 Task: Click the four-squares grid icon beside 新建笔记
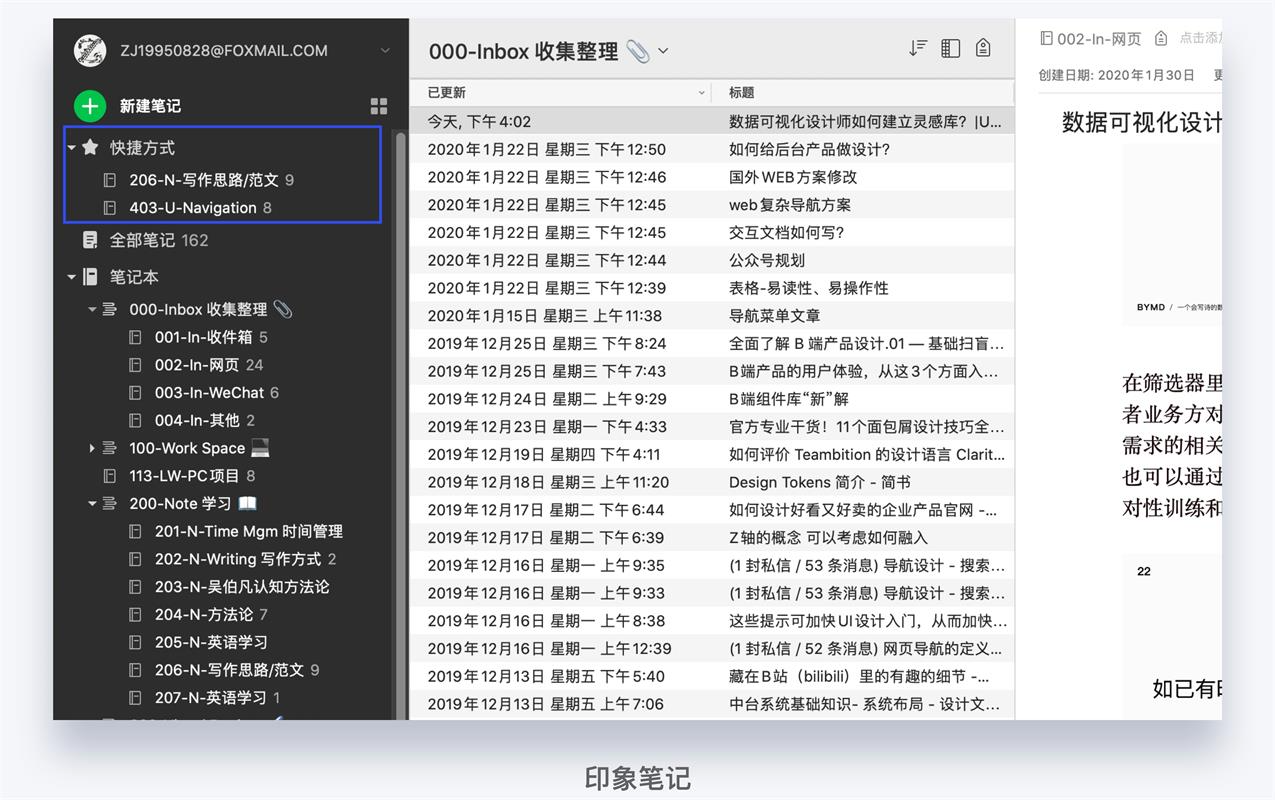tap(379, 106)
